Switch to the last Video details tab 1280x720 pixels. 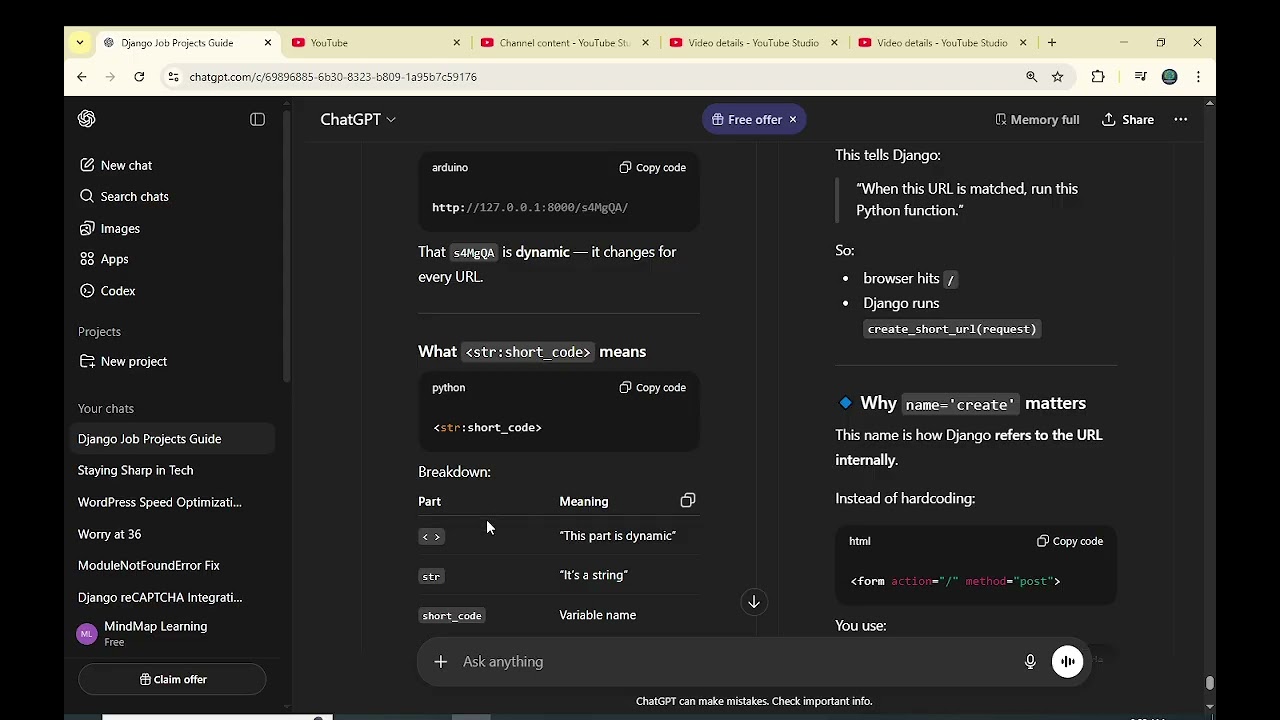[941, 43]
